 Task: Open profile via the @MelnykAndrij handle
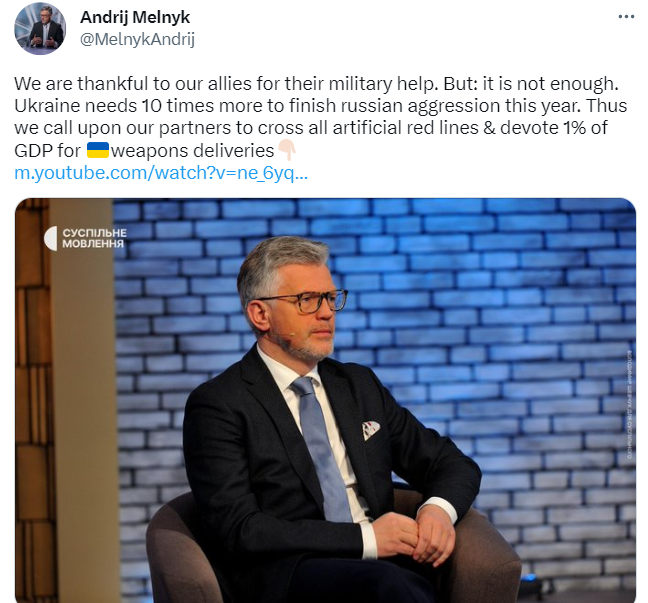click(x=137, y=40)
